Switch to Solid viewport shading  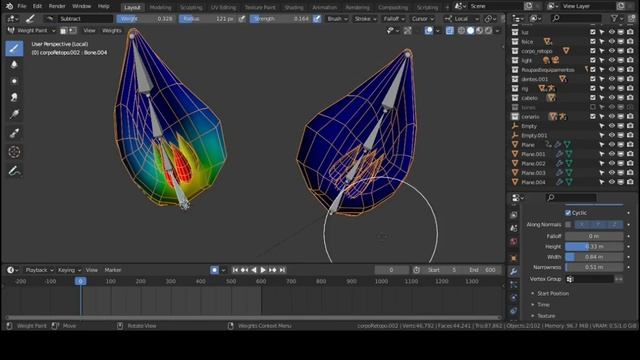coord(471,31)
